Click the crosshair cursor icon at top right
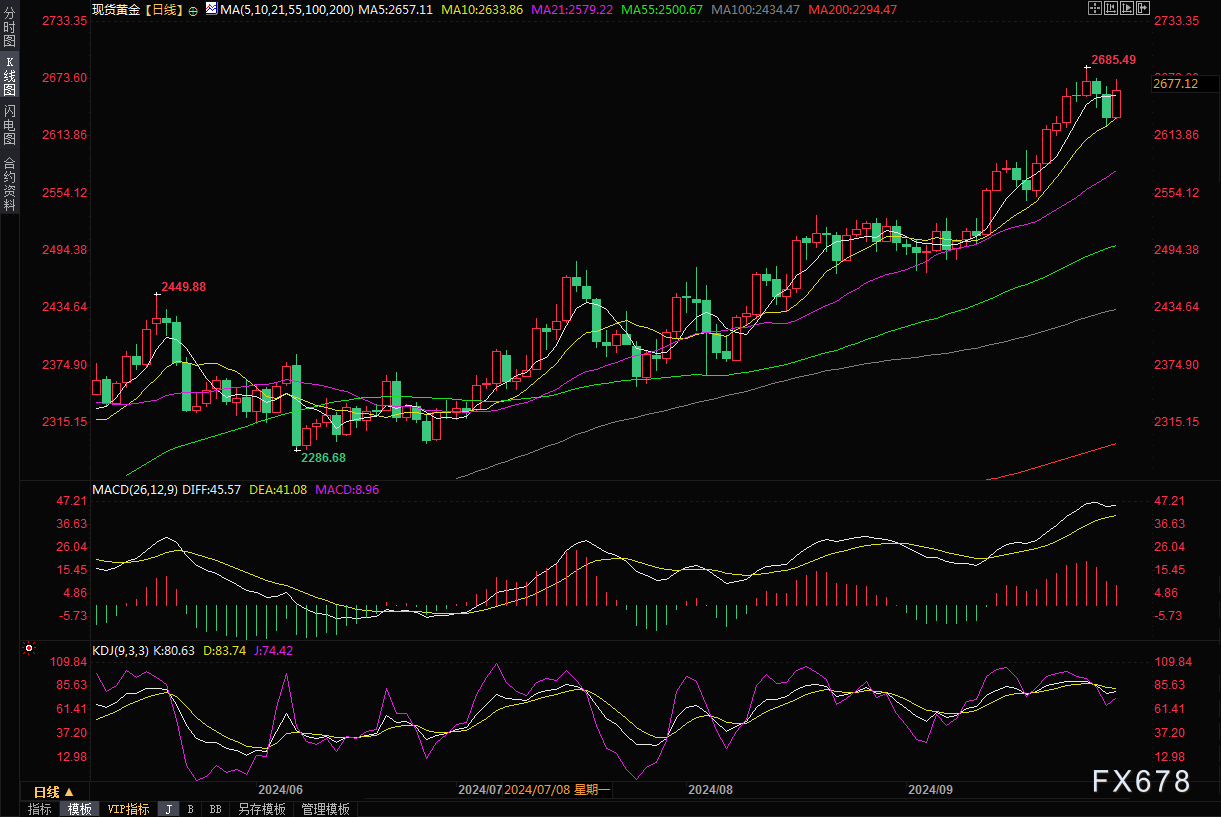 1095,8
